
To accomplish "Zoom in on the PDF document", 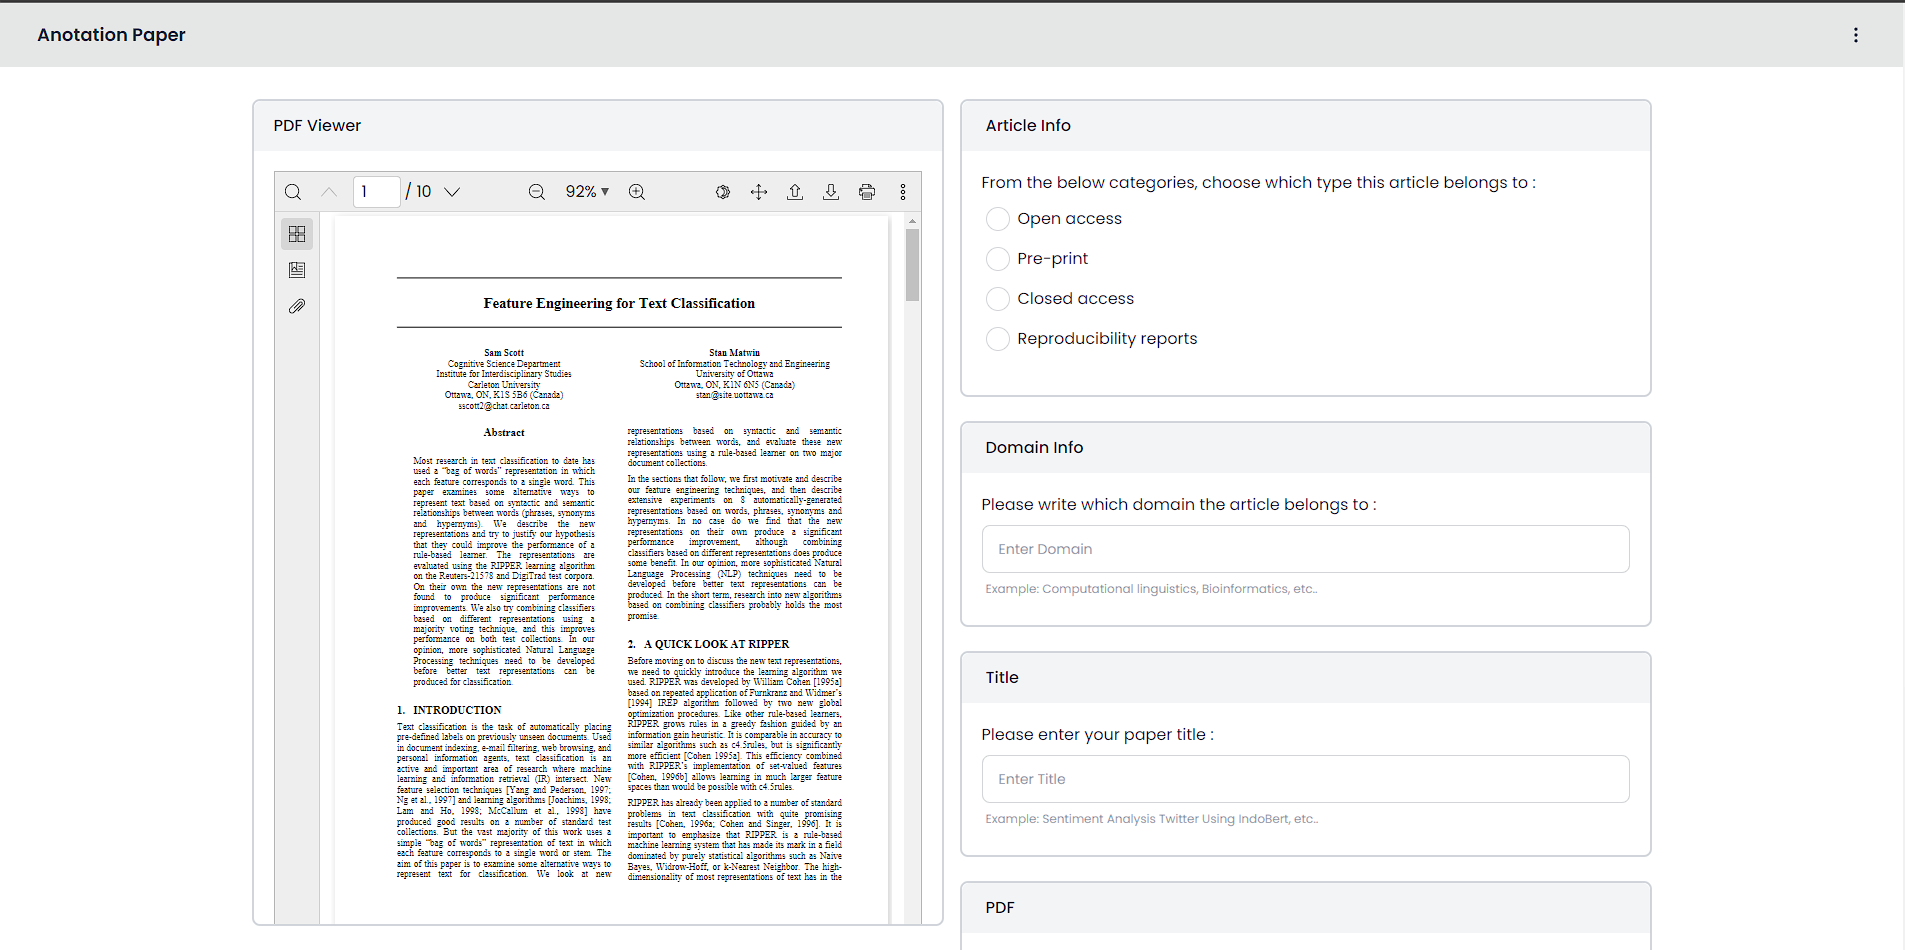I will click(x=637, y=191).
